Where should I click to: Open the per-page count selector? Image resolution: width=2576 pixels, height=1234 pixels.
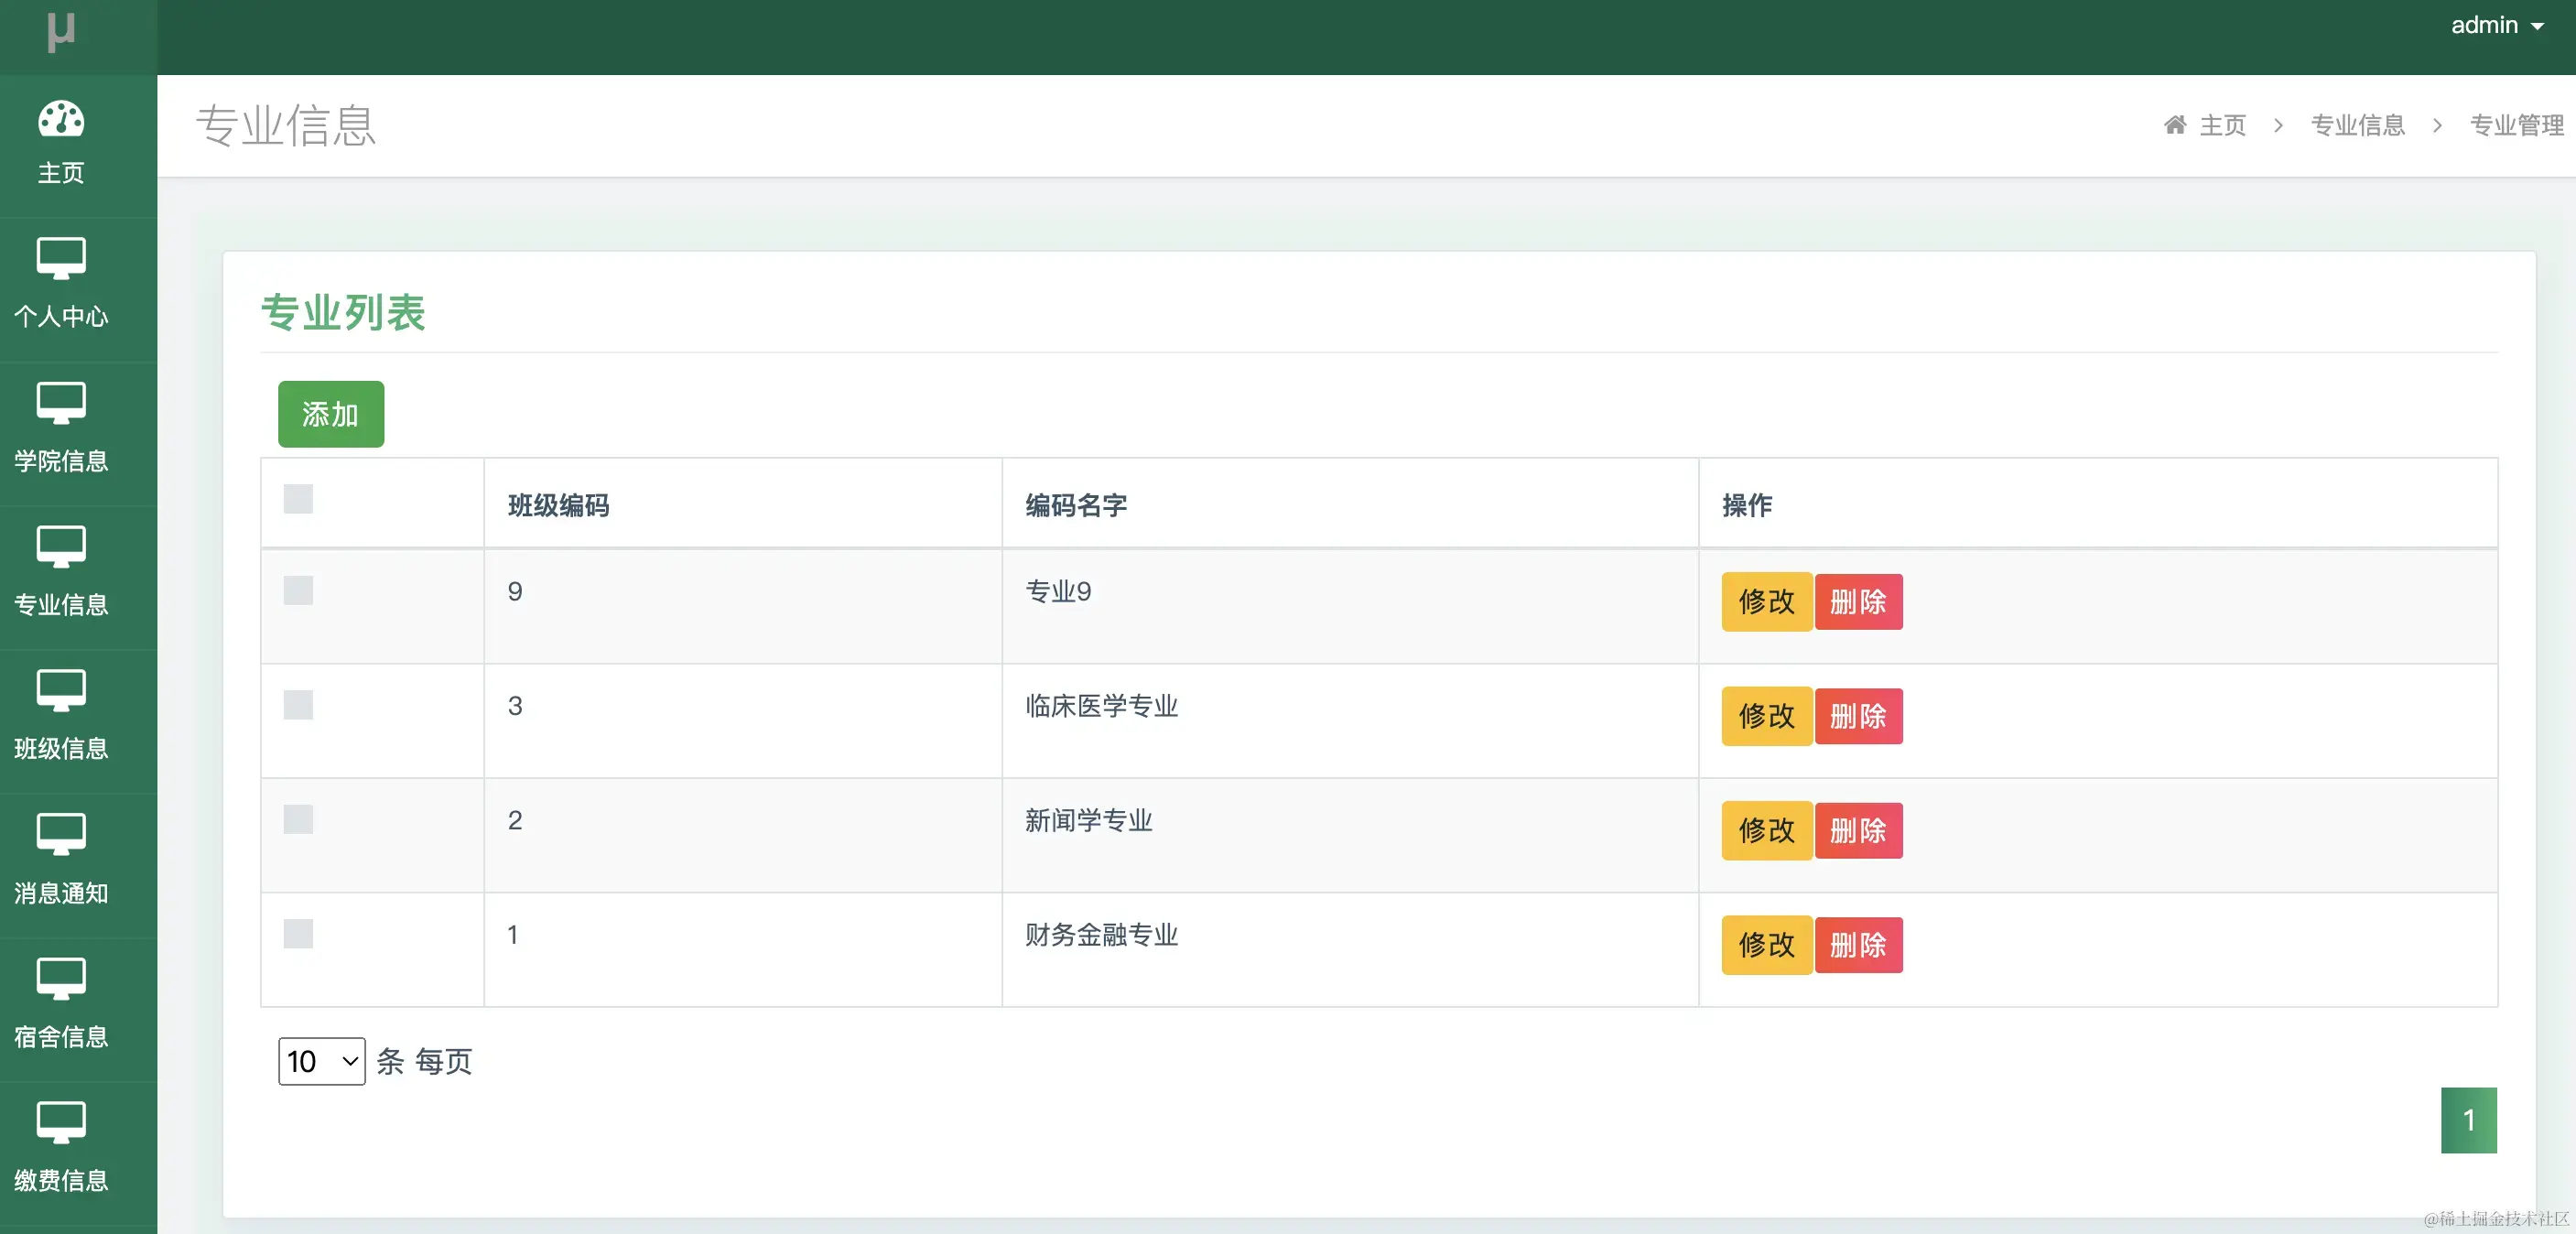click(320, 1062)
